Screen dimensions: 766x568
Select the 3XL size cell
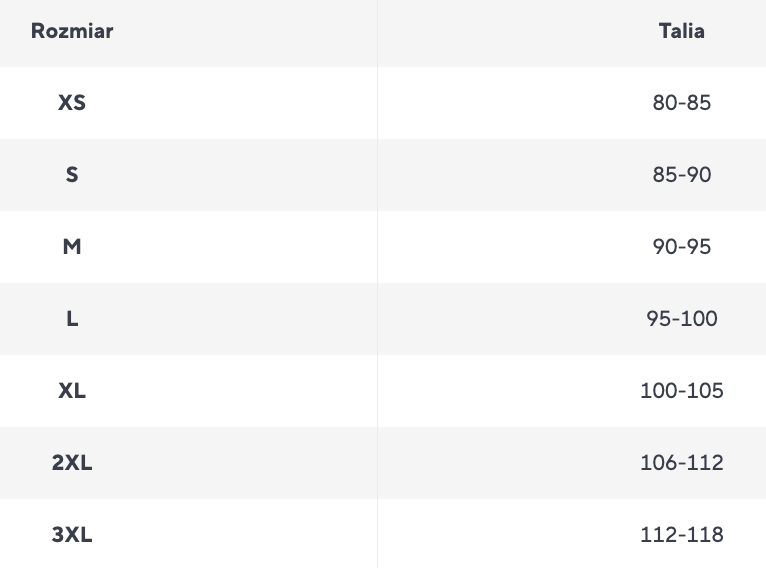(x=72, y=534)
